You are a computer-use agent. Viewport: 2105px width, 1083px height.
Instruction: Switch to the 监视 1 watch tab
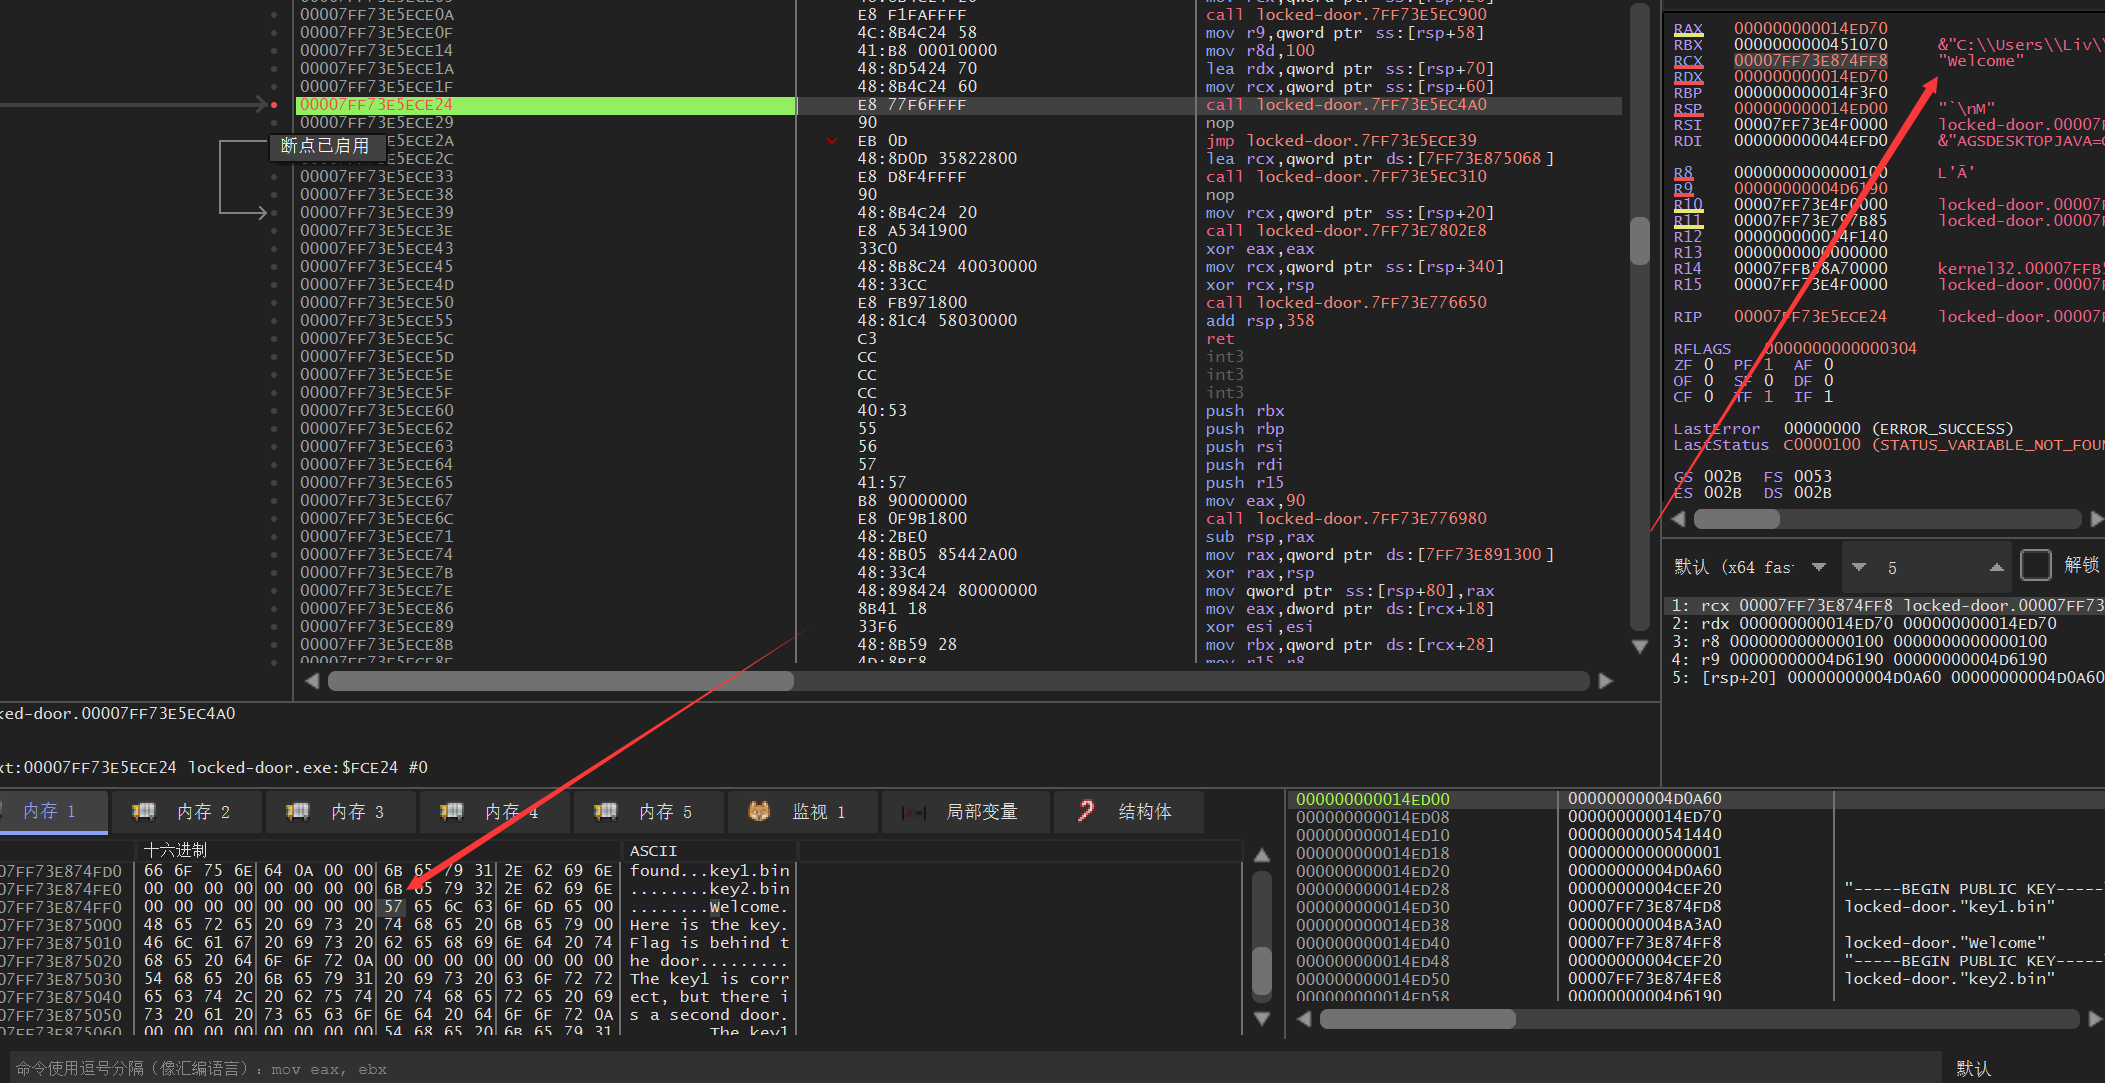(x=803, y=812)
